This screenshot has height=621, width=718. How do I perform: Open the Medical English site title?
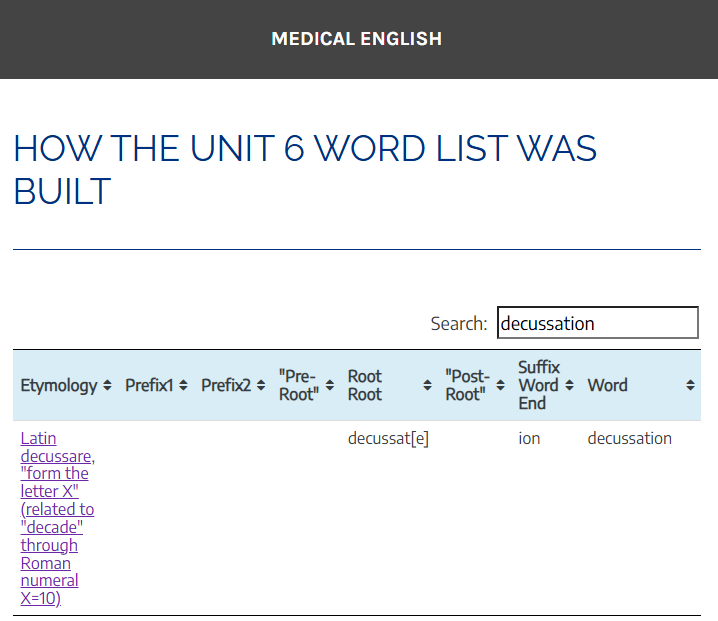pyautogui.click(x=357, y=39)
